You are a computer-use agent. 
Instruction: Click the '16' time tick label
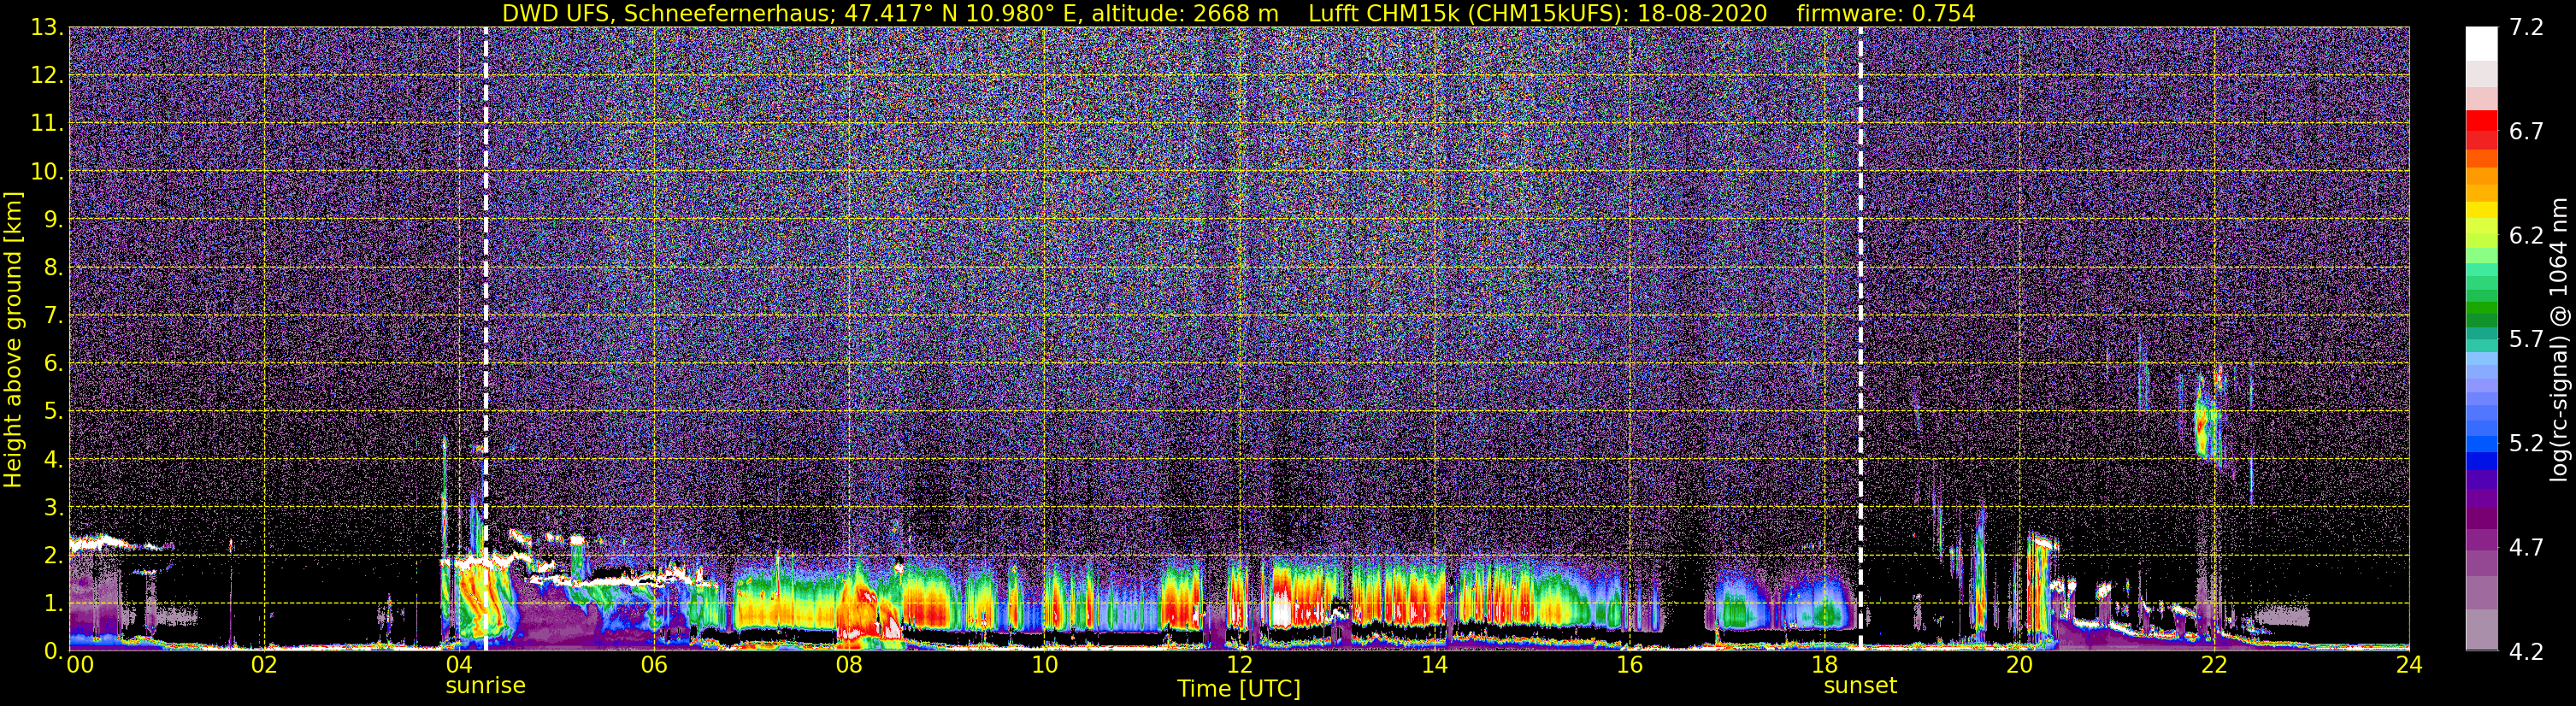click(1629, 665)
